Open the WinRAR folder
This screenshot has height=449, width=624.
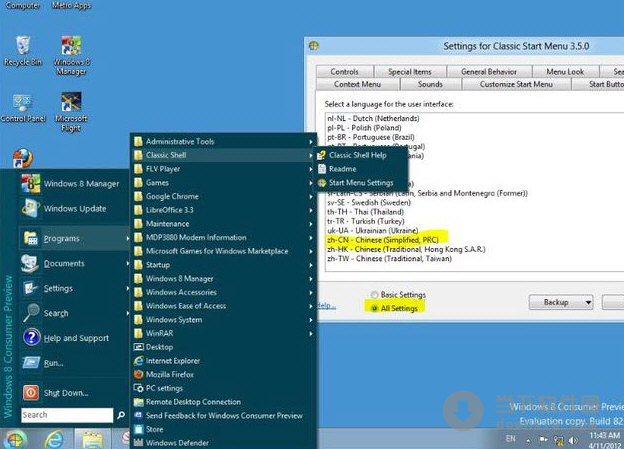(x=223, y=333)
